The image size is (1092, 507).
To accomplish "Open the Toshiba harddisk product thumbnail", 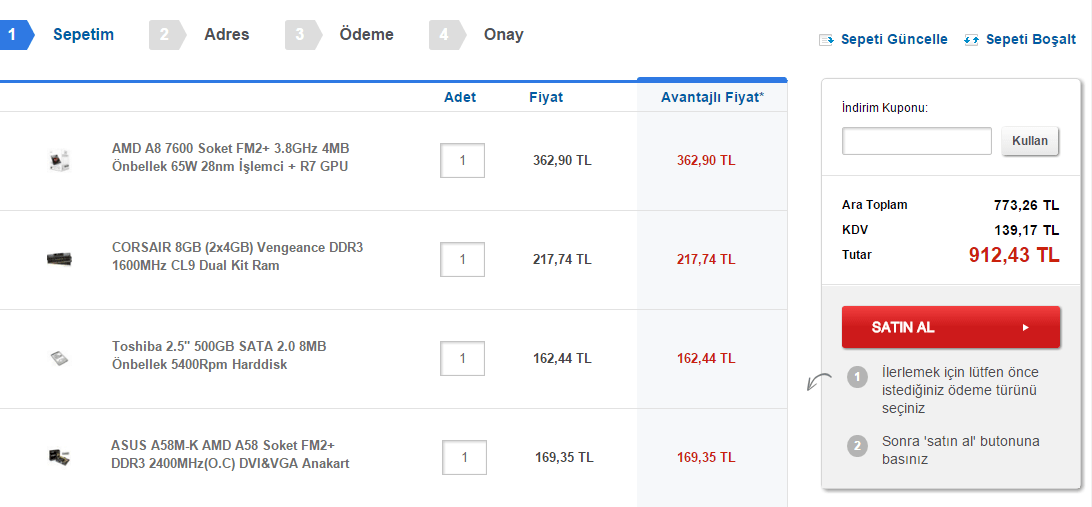I will 59,358.
